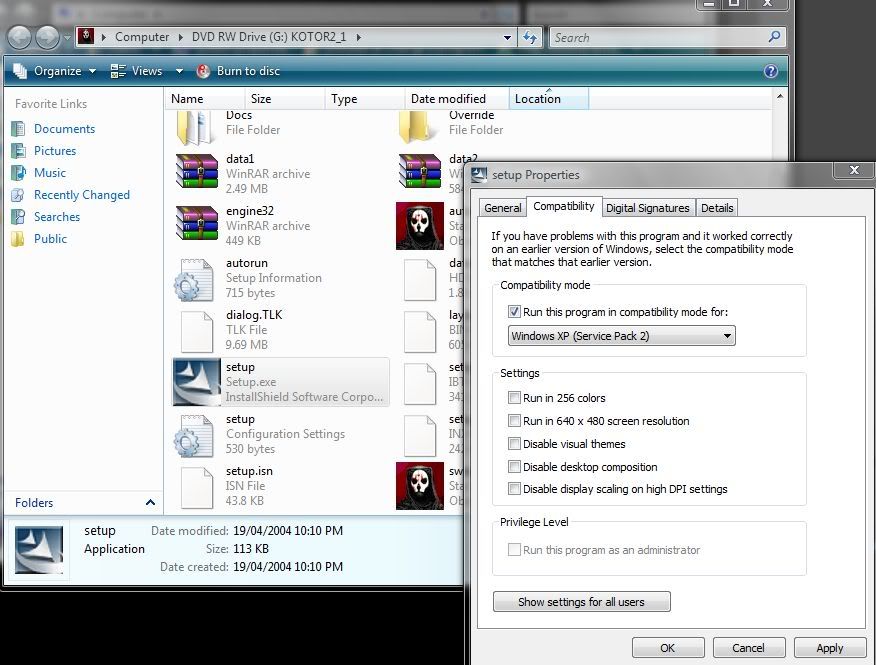876x665 pixels.
Task: Click Cancel in setup Properties
Action: [749, 648]
